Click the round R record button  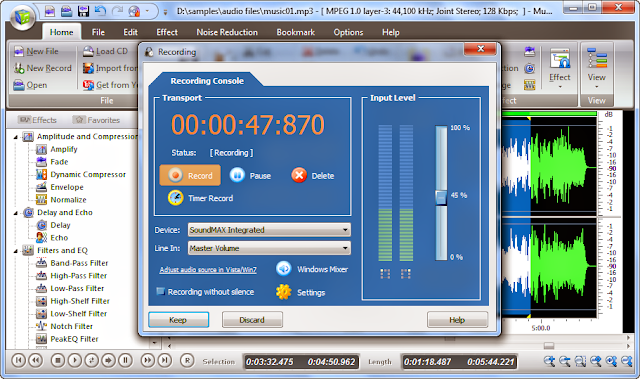[x=187, y=360]
